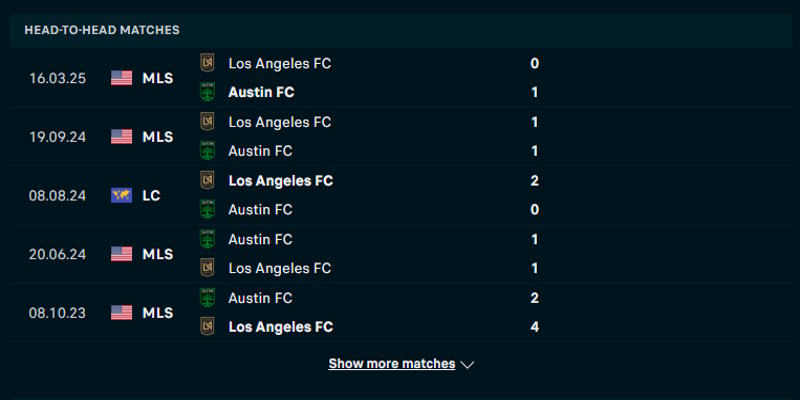This screenshot has height=400, width=800.
Task: Click LAFC crest in 08.10.23 match
Action: tap(208, 326)
